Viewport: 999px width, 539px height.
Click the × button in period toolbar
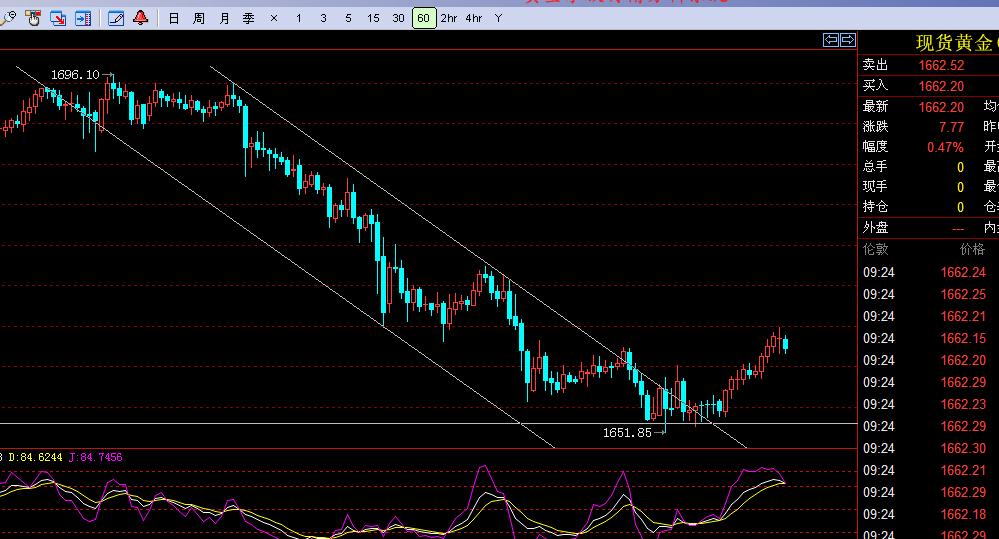coord(274,18)
